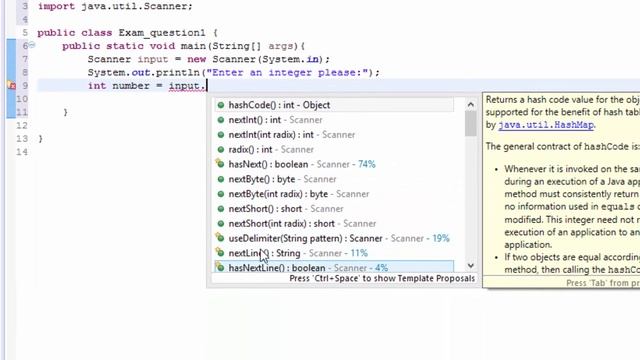Click the 74% relevance label for hasNext()

pos(367,164)
